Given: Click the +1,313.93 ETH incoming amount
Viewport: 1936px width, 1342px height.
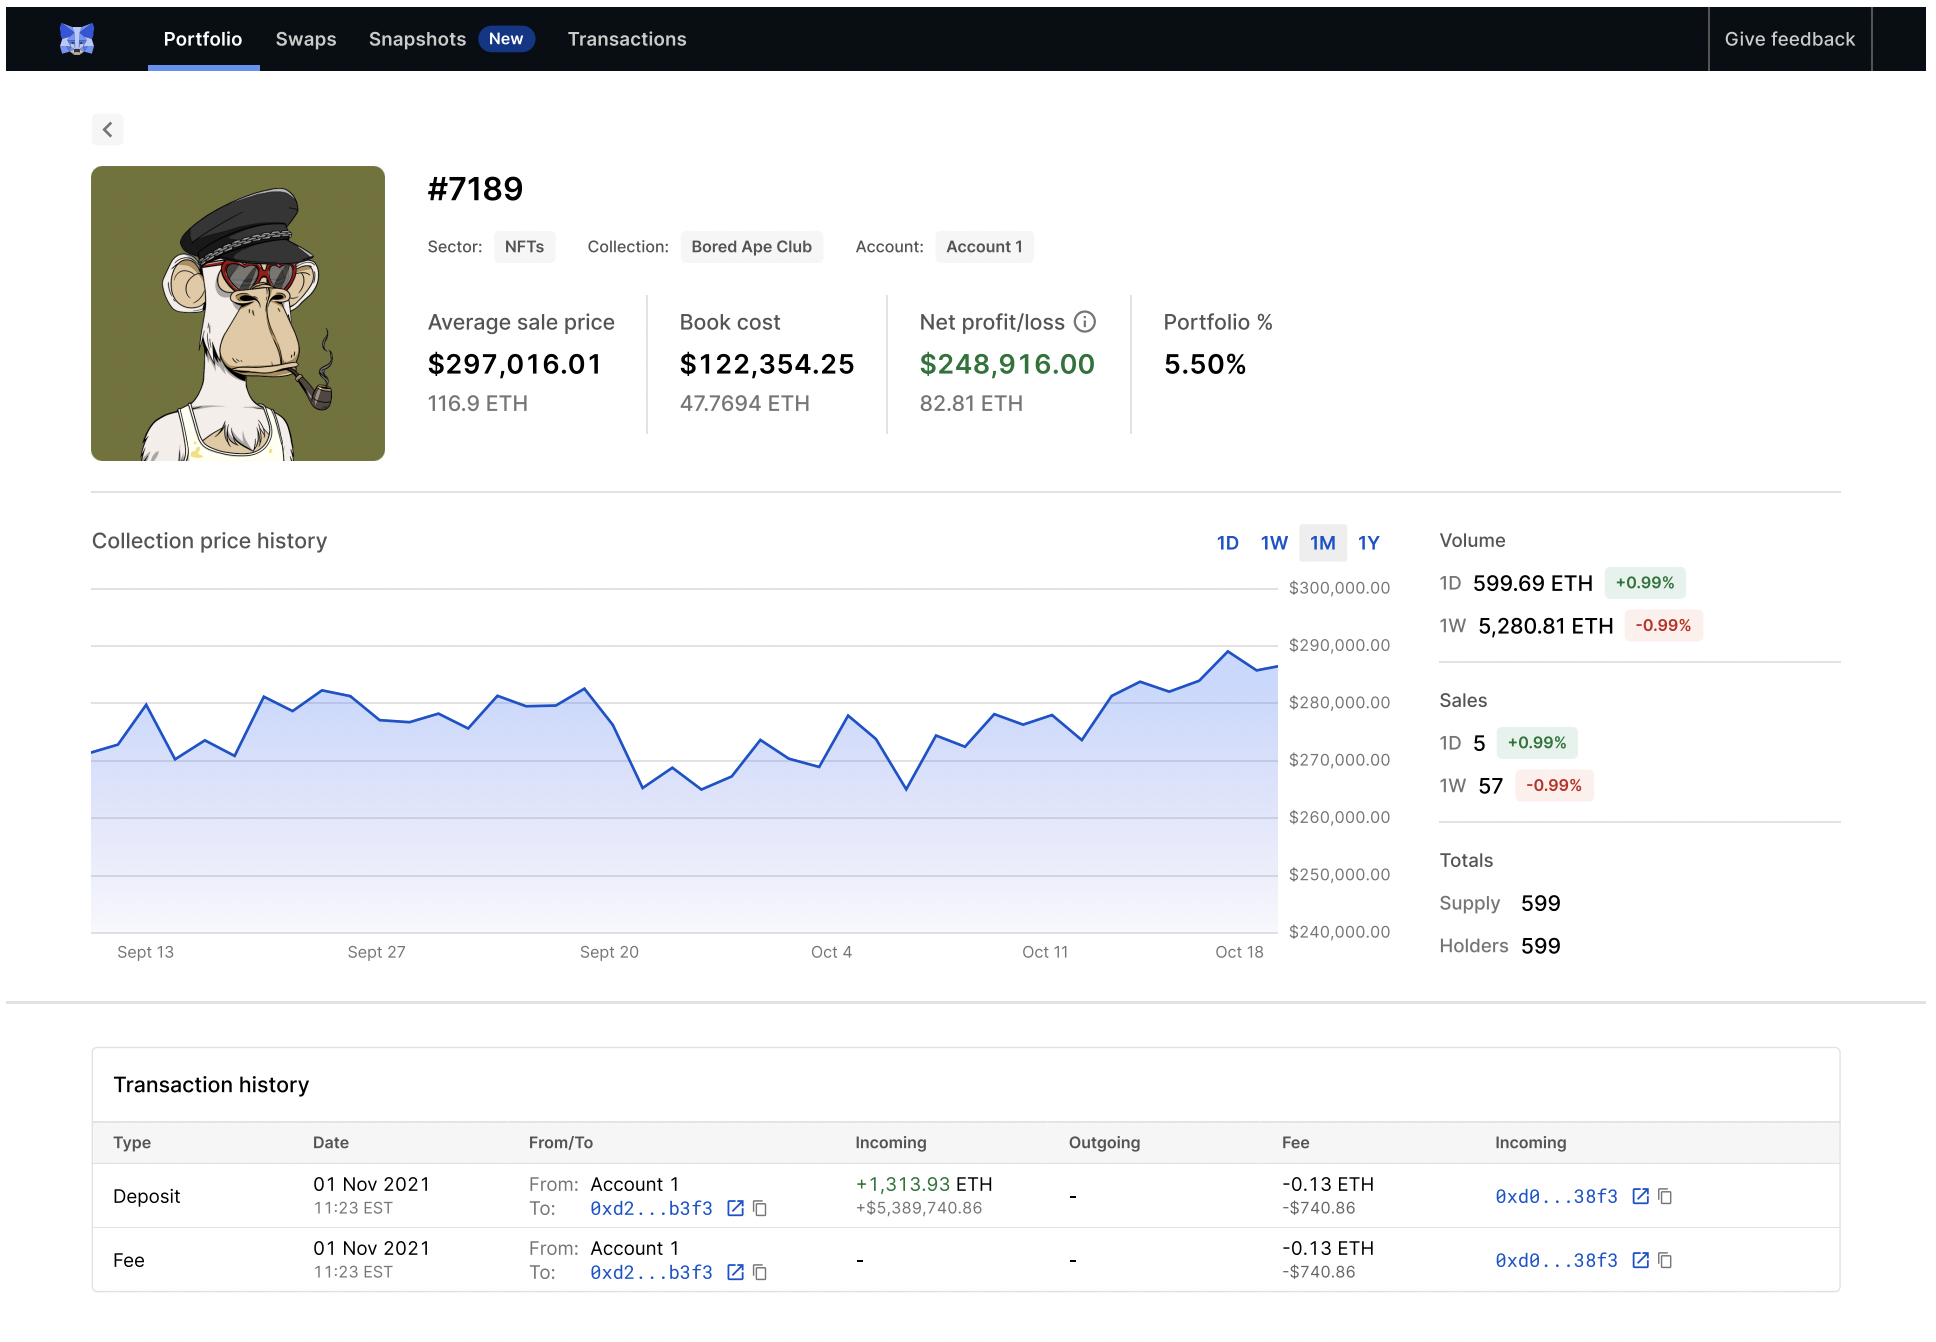Looking at the screenshot, I should tap(924, 1184).
